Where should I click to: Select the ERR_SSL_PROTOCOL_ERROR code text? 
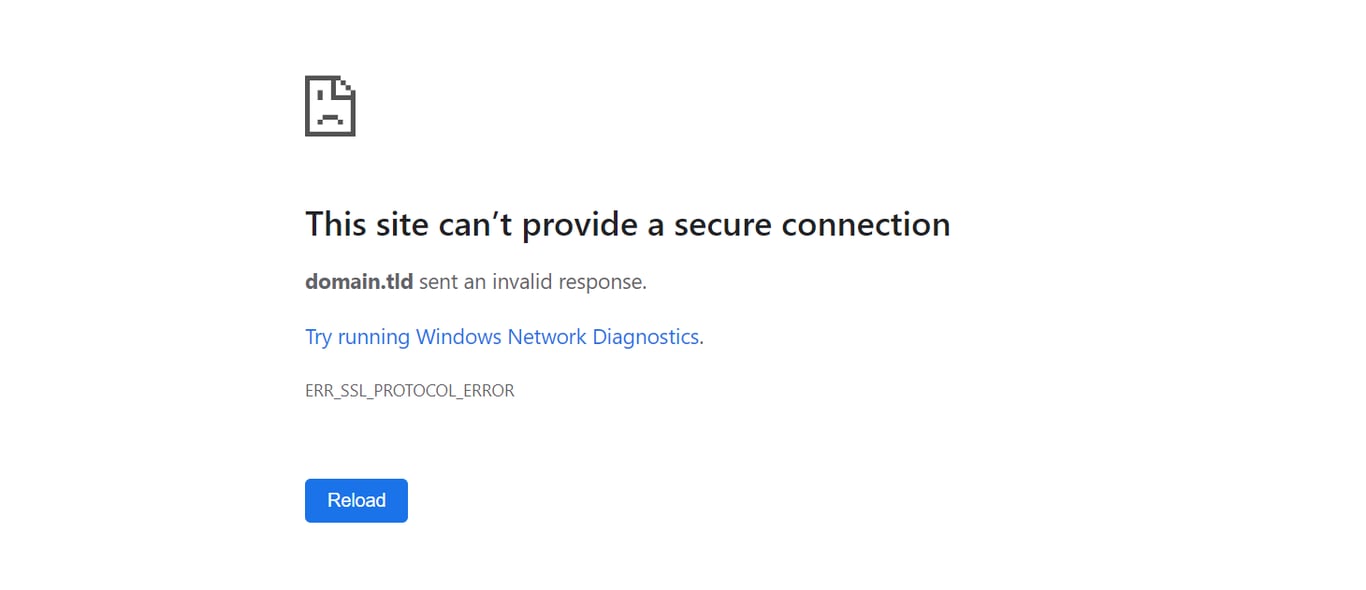pos(410,390)
